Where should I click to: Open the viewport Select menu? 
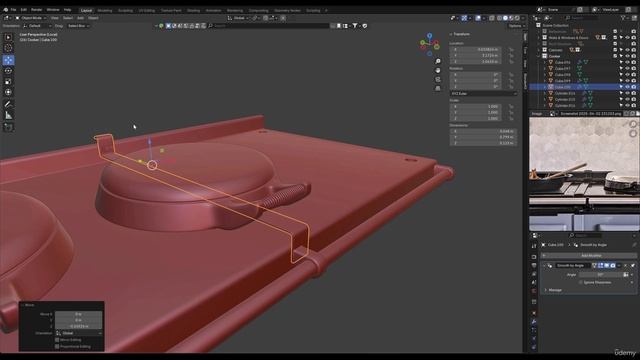[x=68, y=18]
